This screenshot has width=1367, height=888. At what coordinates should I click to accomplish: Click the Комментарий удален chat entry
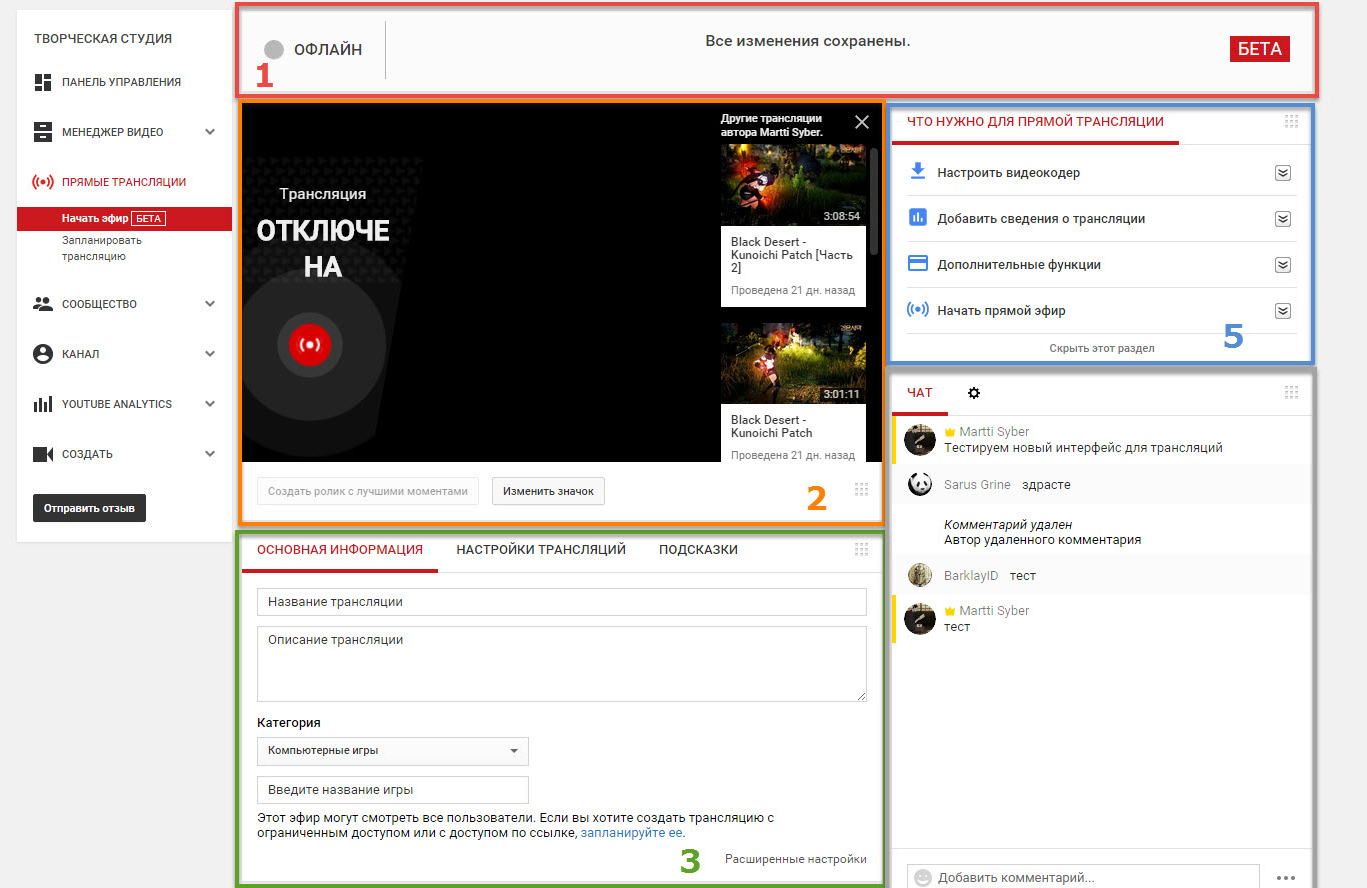pos(1008,524)
